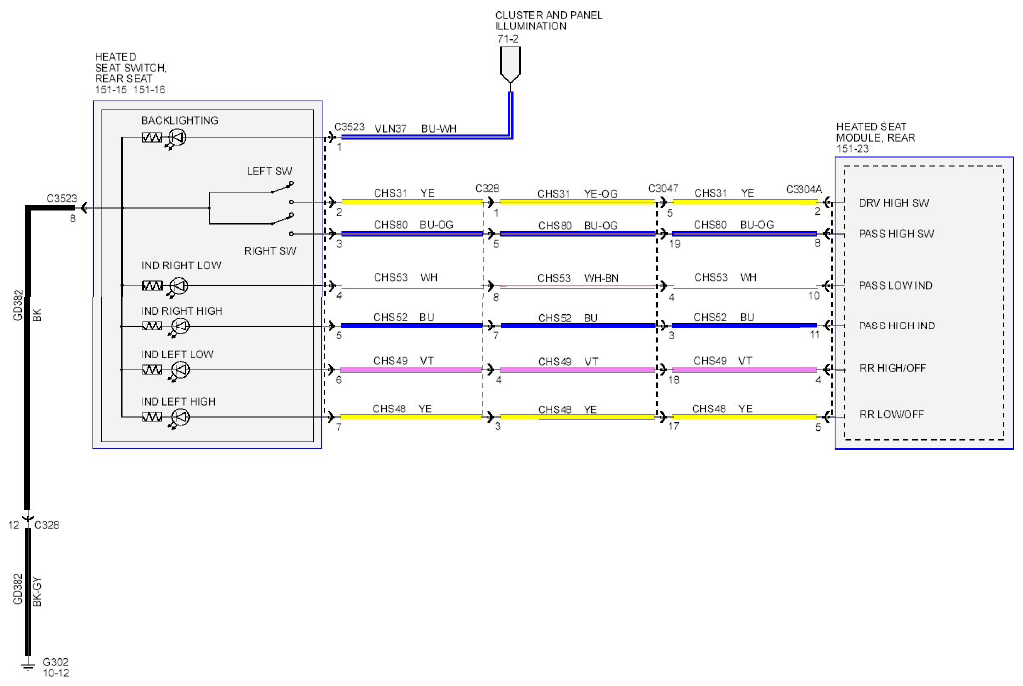Select the DRV HIGH SW module pin
The height and width of the screenshot is (686, 1023).
coord(894,203)
